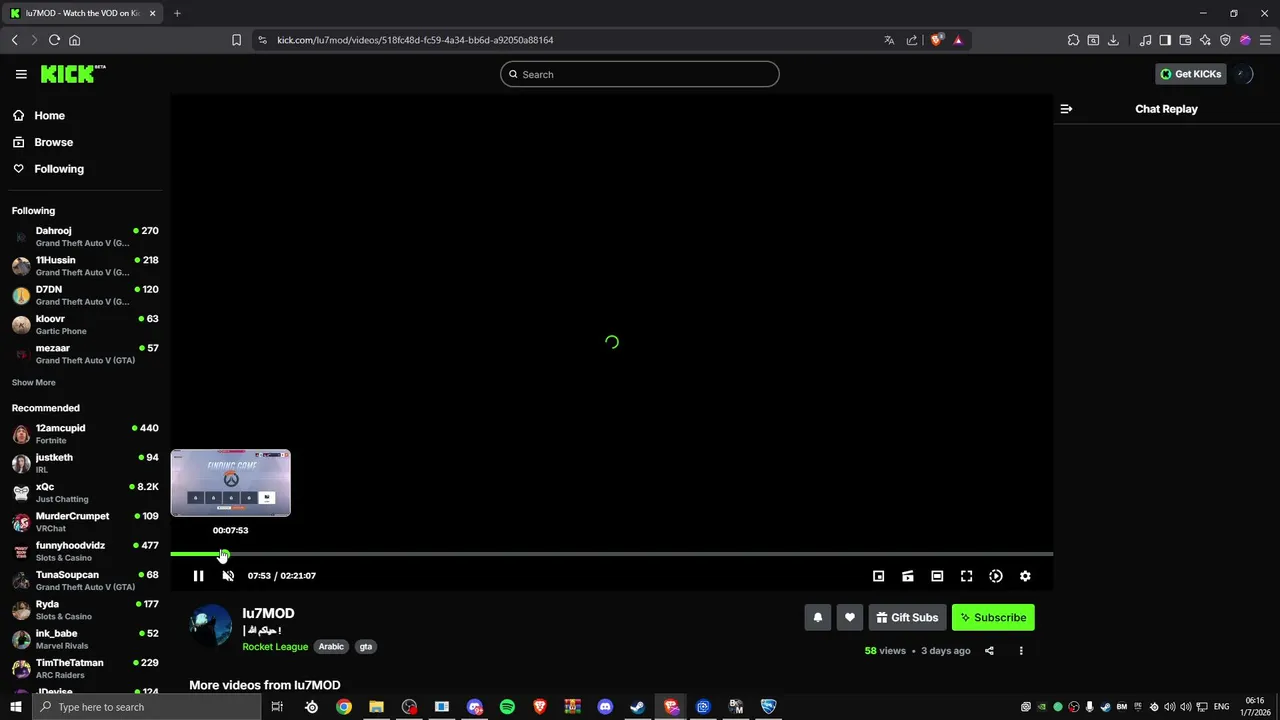Screen dimensions: 1280x720
Task: Open Brave Rewards triangle icon
Action: click(x=958, y=40)
